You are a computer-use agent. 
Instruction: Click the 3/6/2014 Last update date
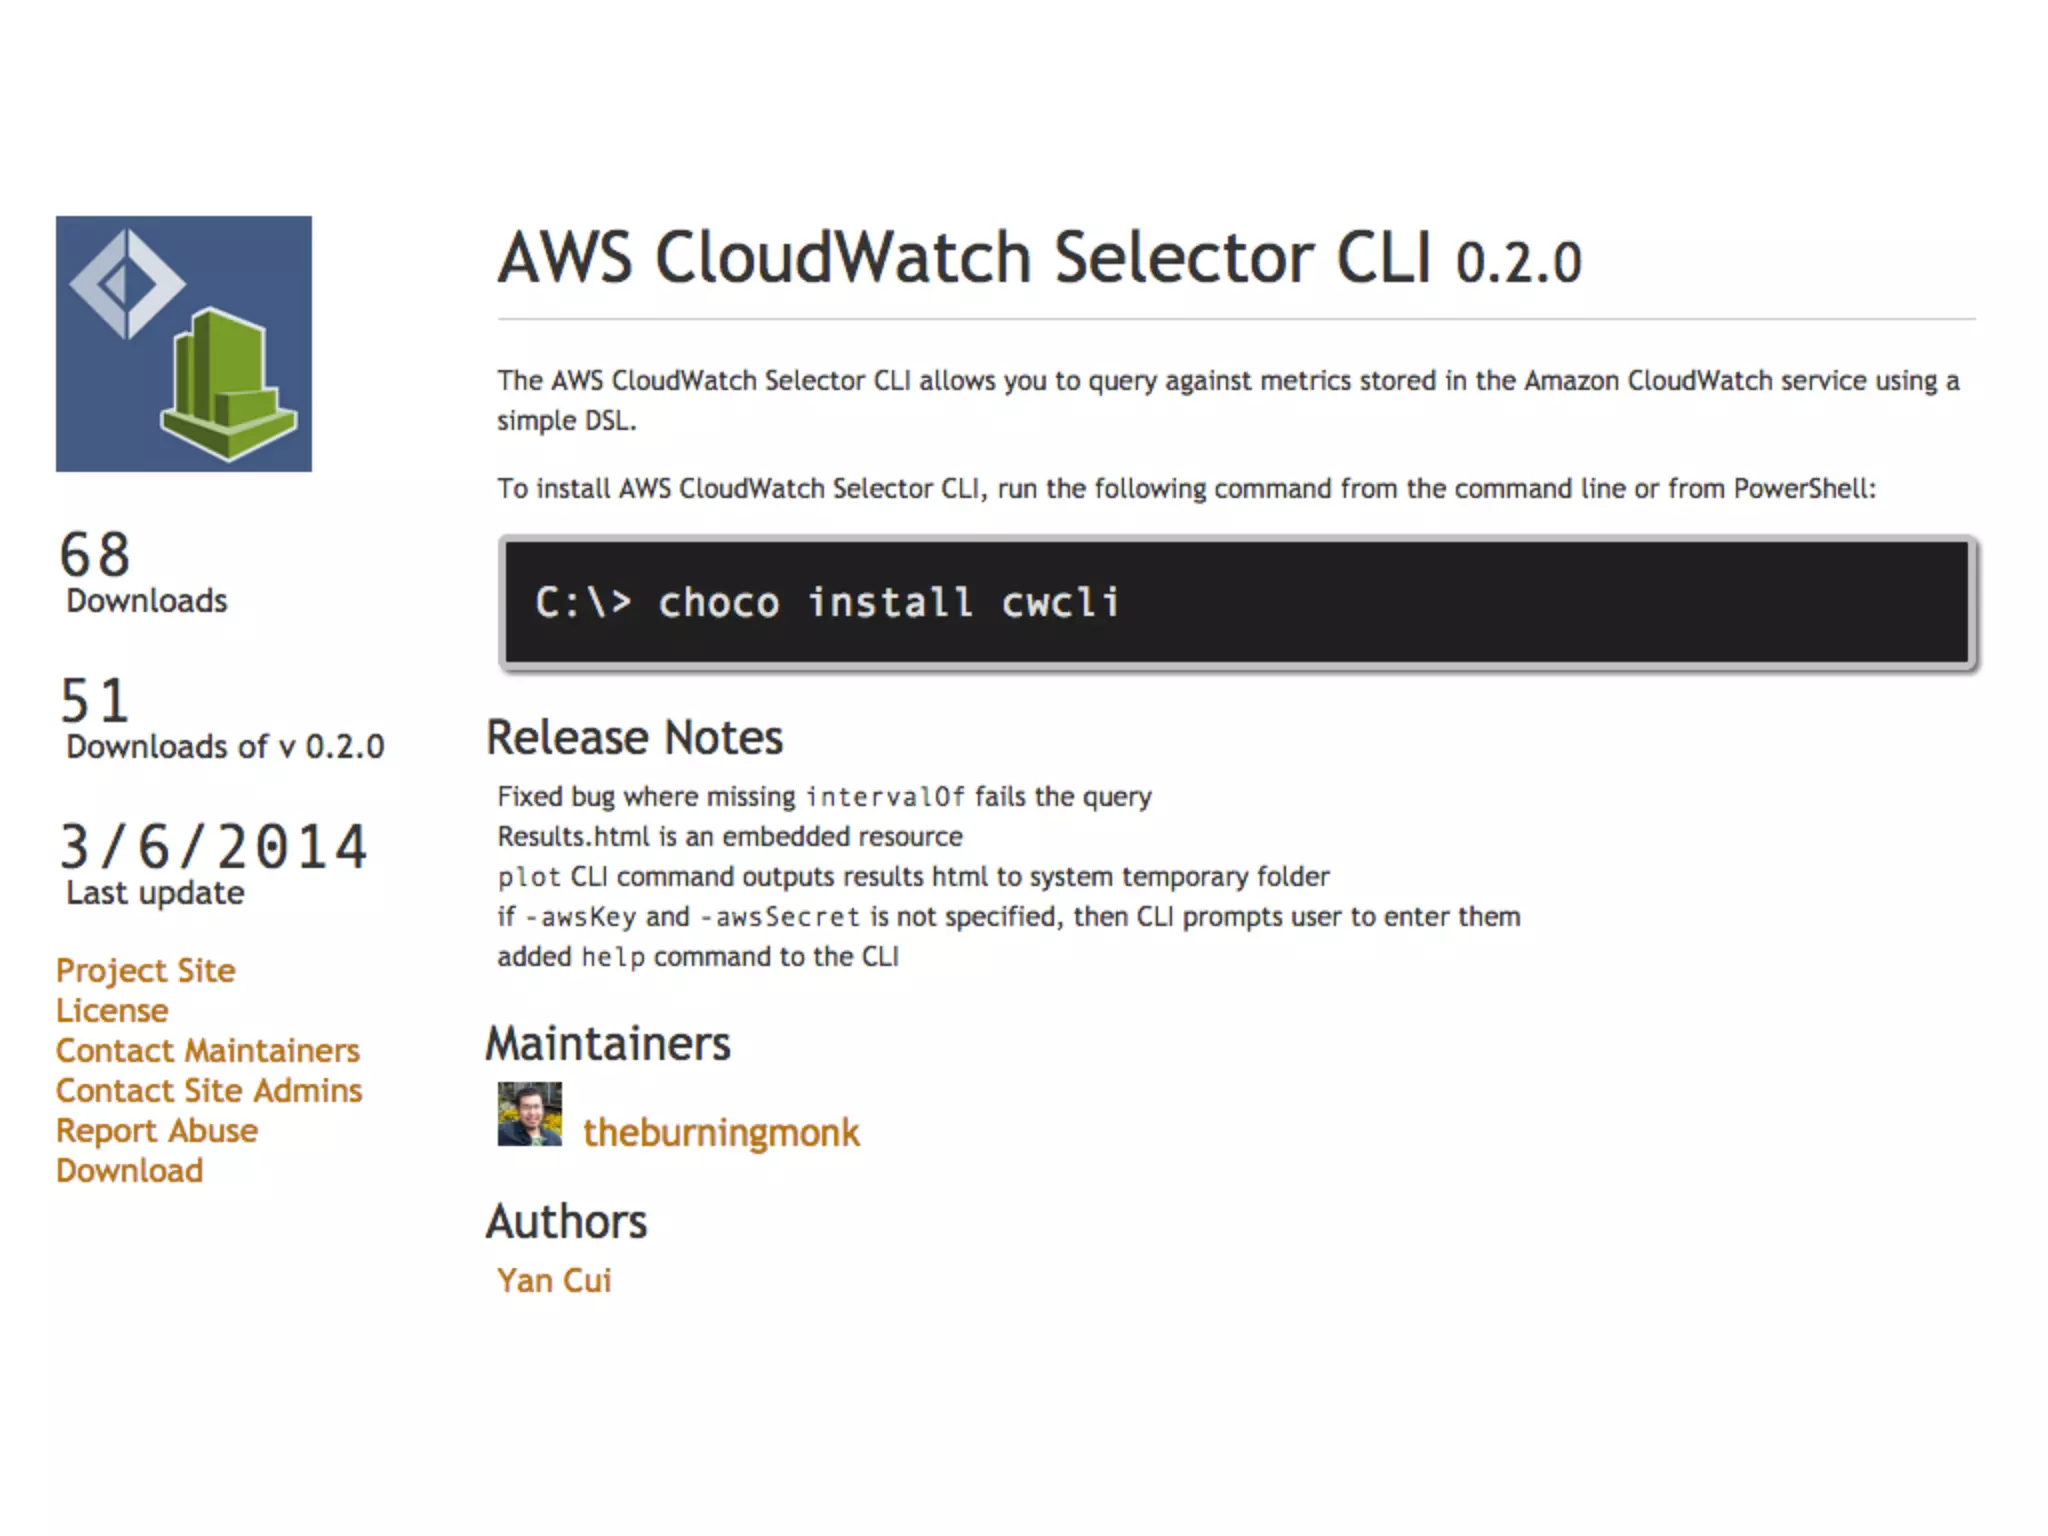coord(213,863)
